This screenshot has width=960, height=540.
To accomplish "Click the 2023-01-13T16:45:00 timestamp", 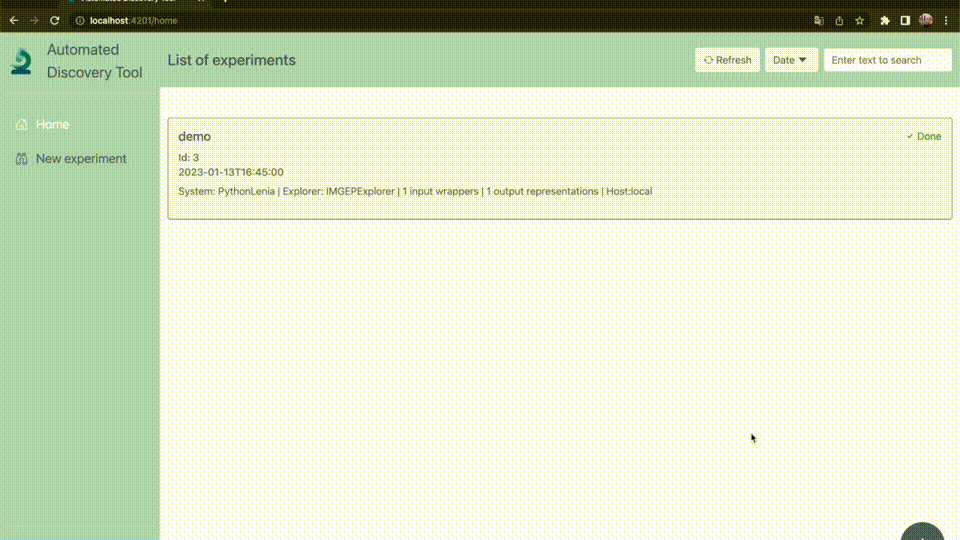I will (231, 172).
